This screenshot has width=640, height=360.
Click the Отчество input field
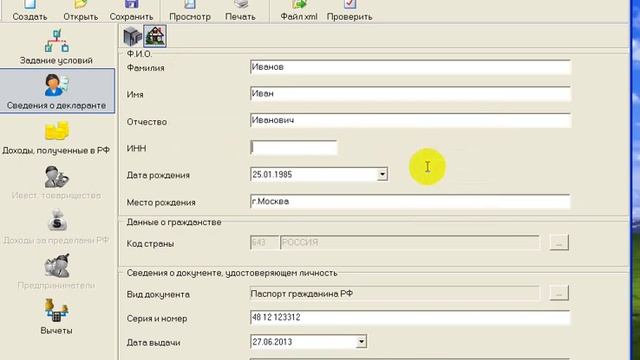[x=410, y=120]
